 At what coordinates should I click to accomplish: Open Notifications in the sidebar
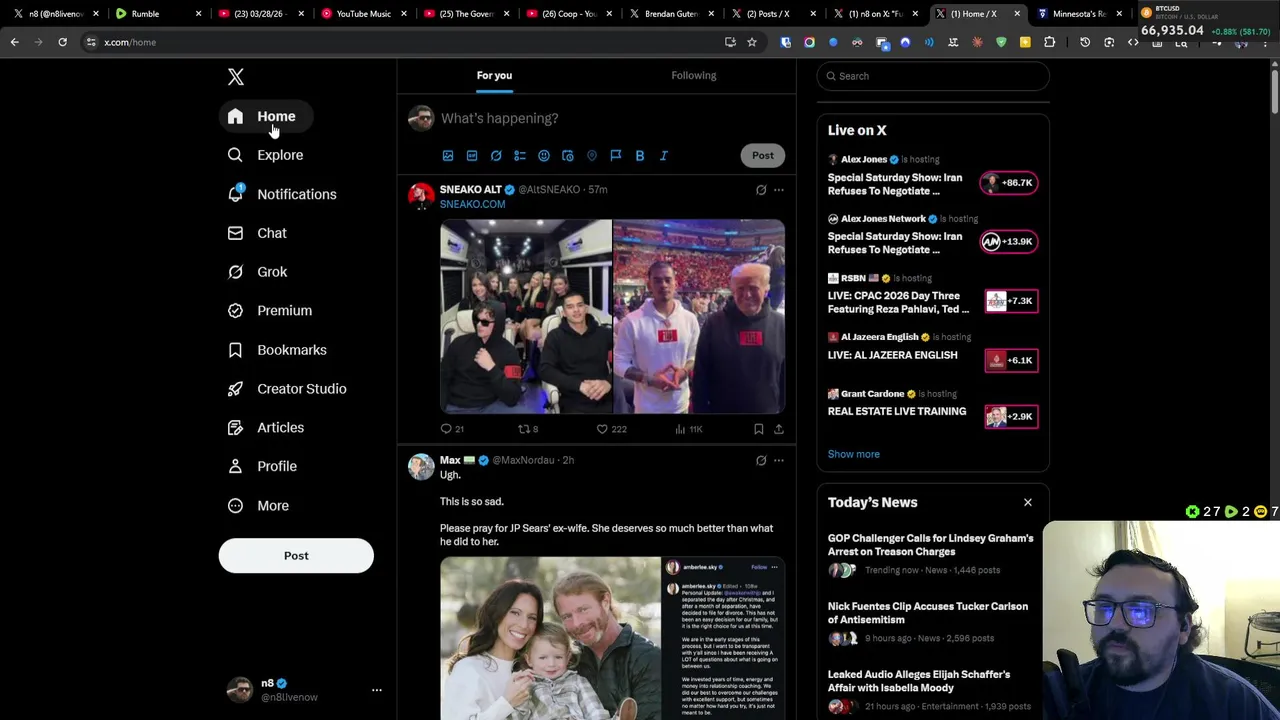tap(282, 194)
